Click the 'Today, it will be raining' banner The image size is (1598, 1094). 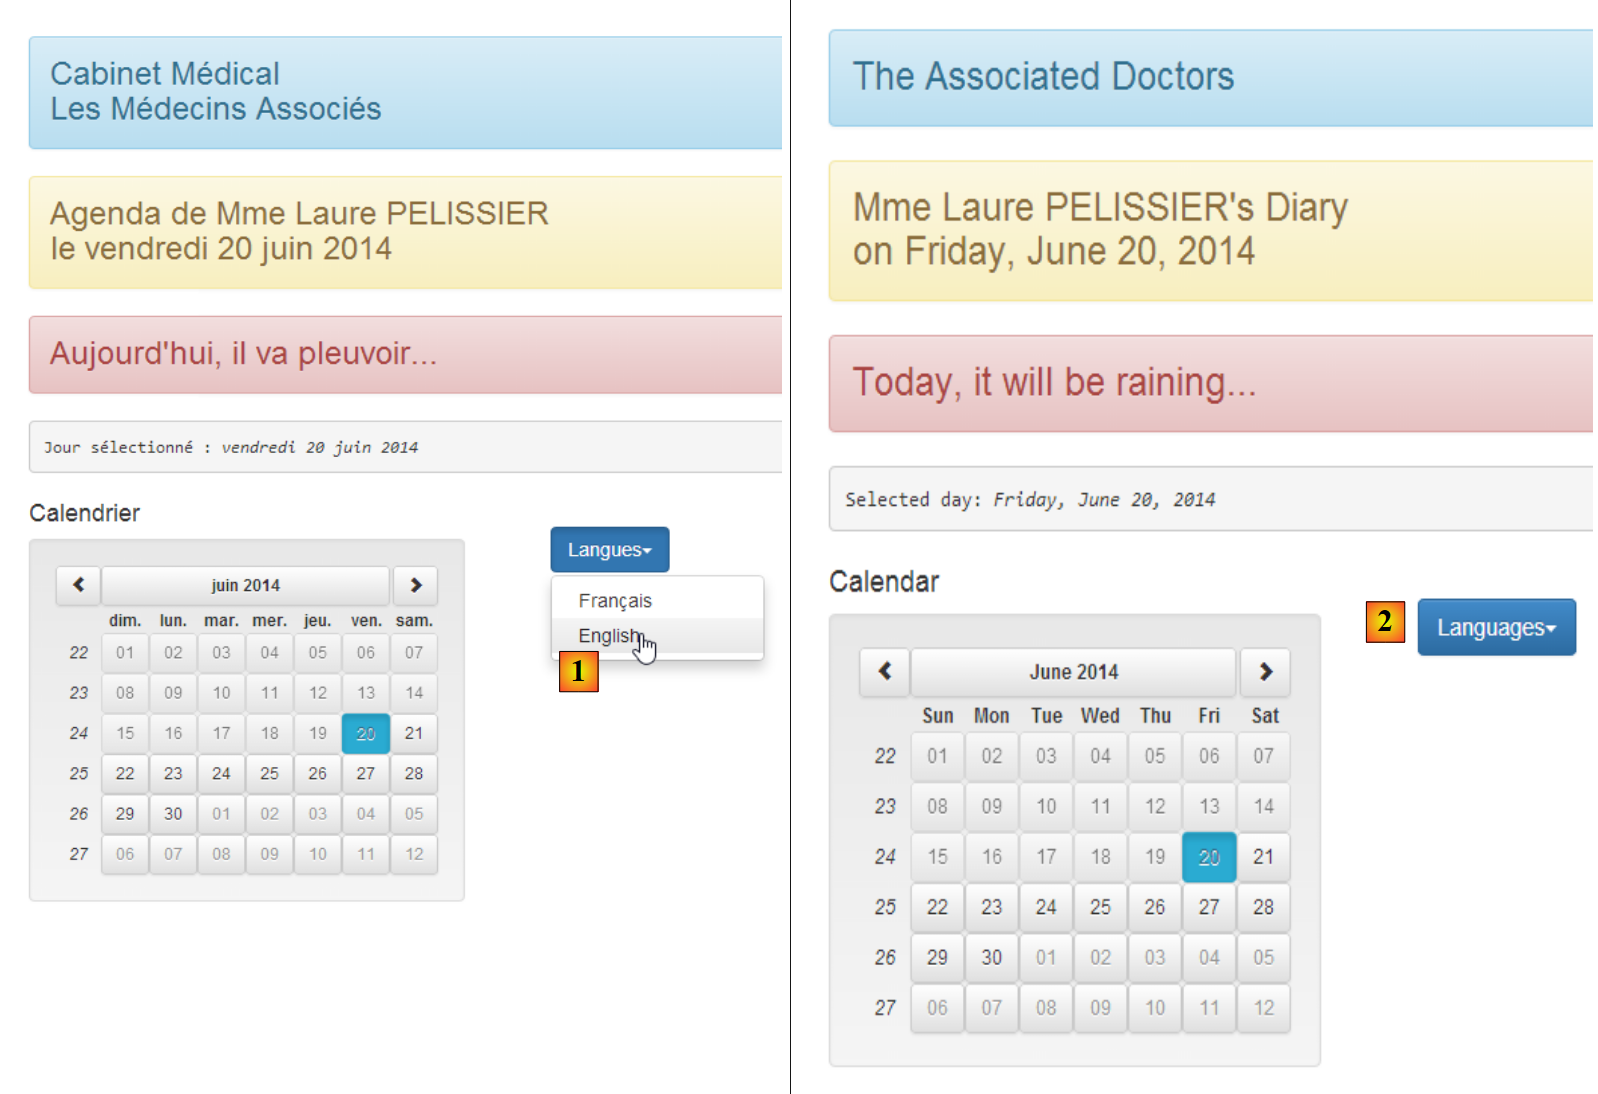click(1210, 383)
